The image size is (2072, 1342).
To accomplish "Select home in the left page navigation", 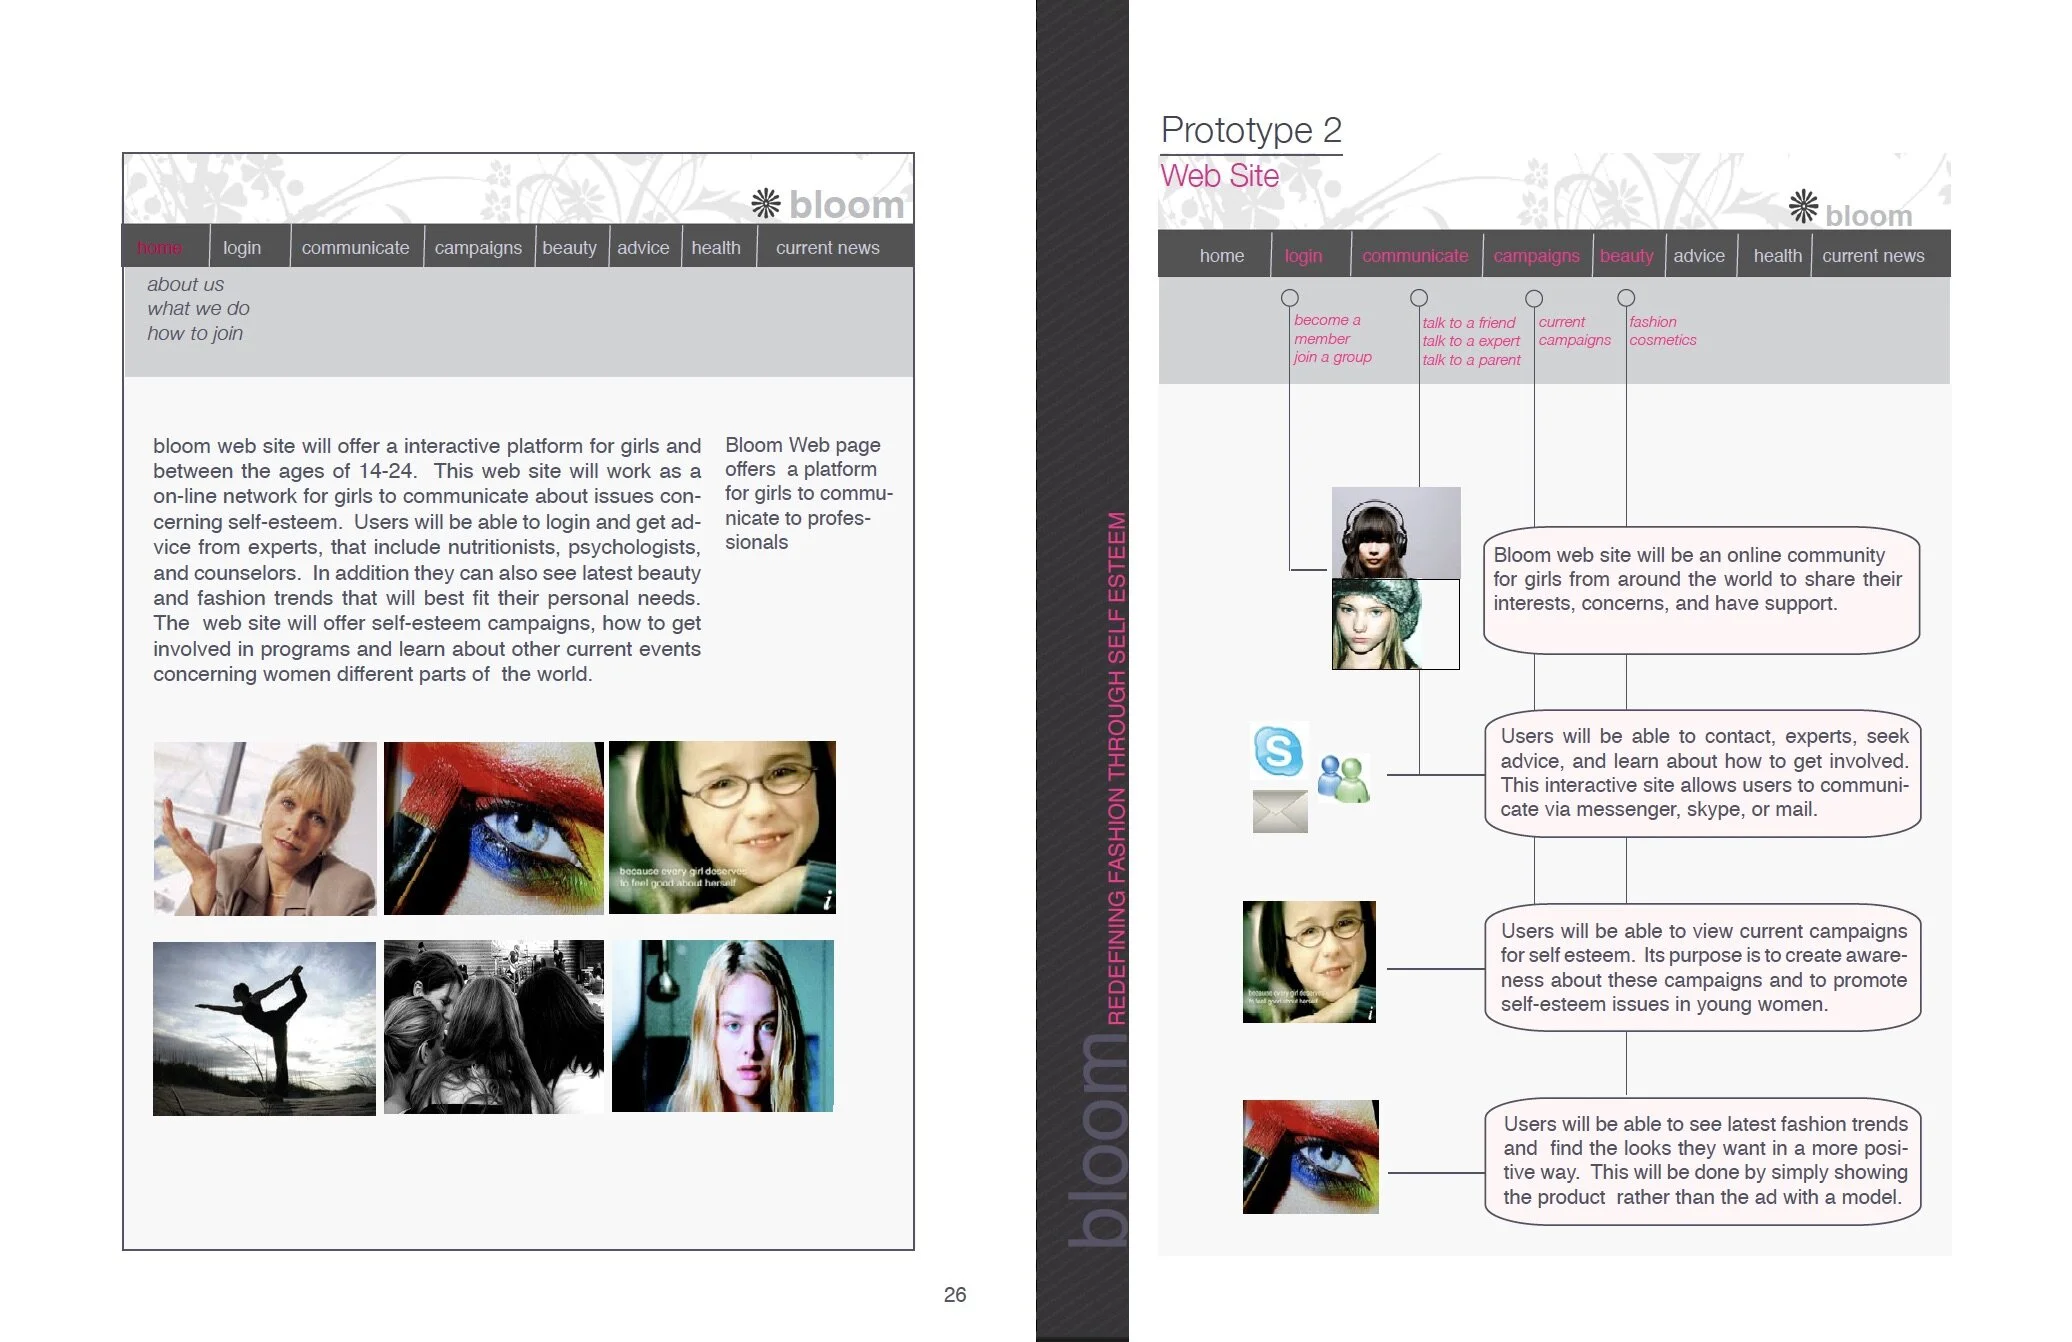I will [161, 247].
